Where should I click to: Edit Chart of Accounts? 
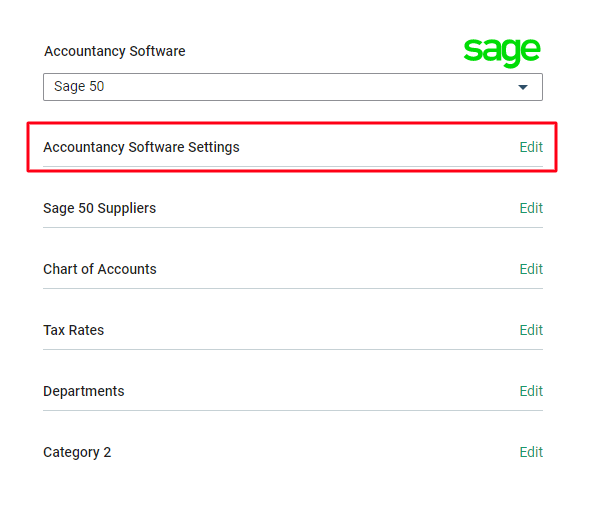tap(531, 269)
